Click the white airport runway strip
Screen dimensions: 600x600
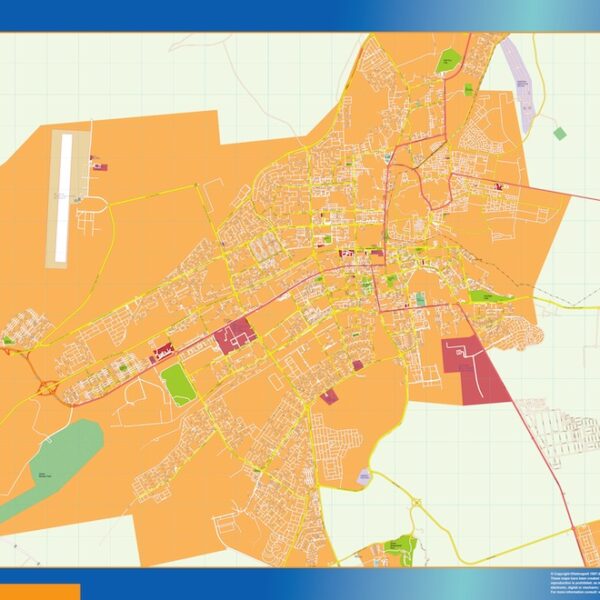64,198
